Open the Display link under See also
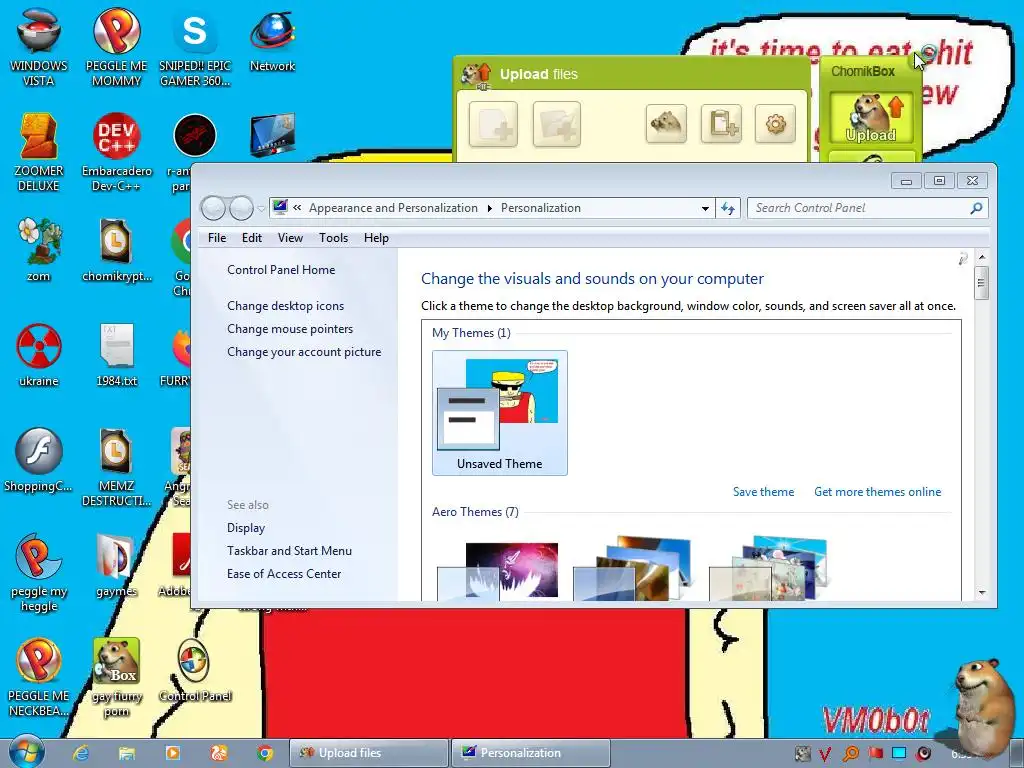Viewport: 1024px width, 768px height. [x=246, y=528]
